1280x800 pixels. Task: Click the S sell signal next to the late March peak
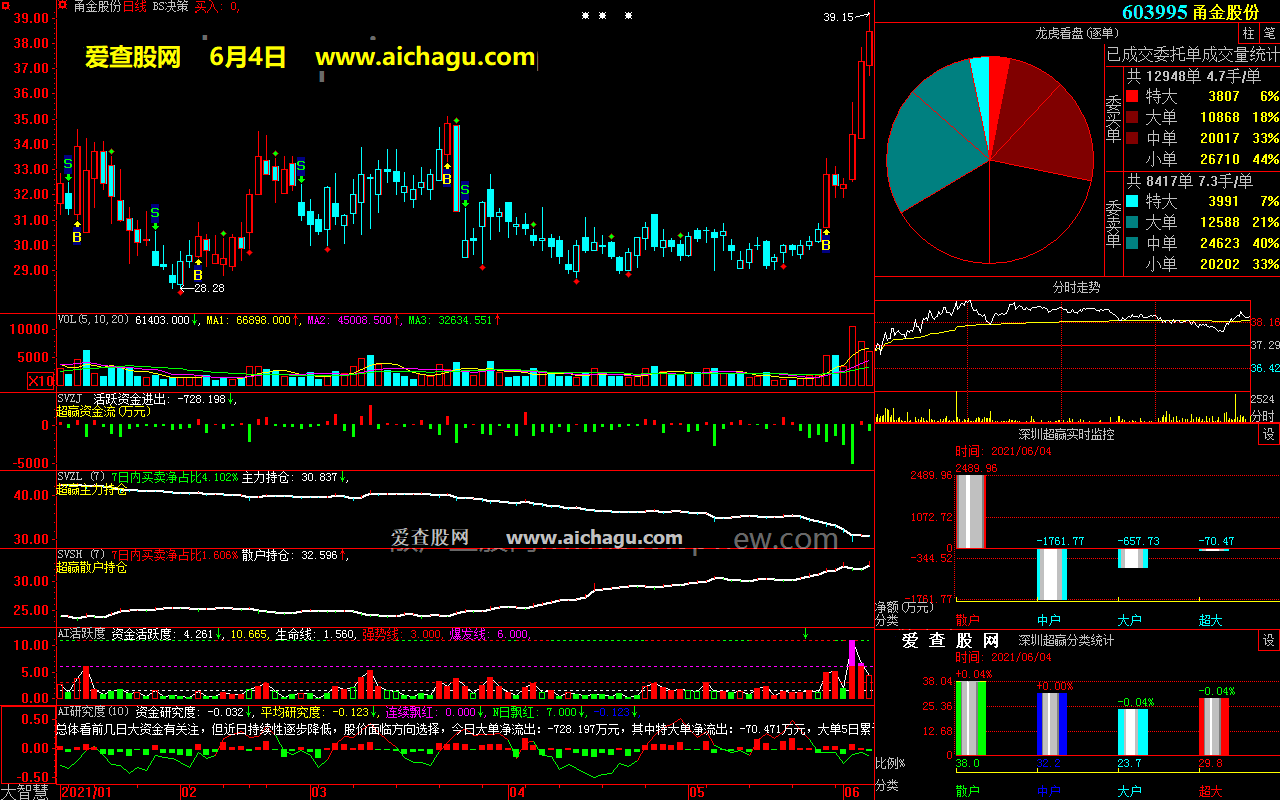[465, 190]
